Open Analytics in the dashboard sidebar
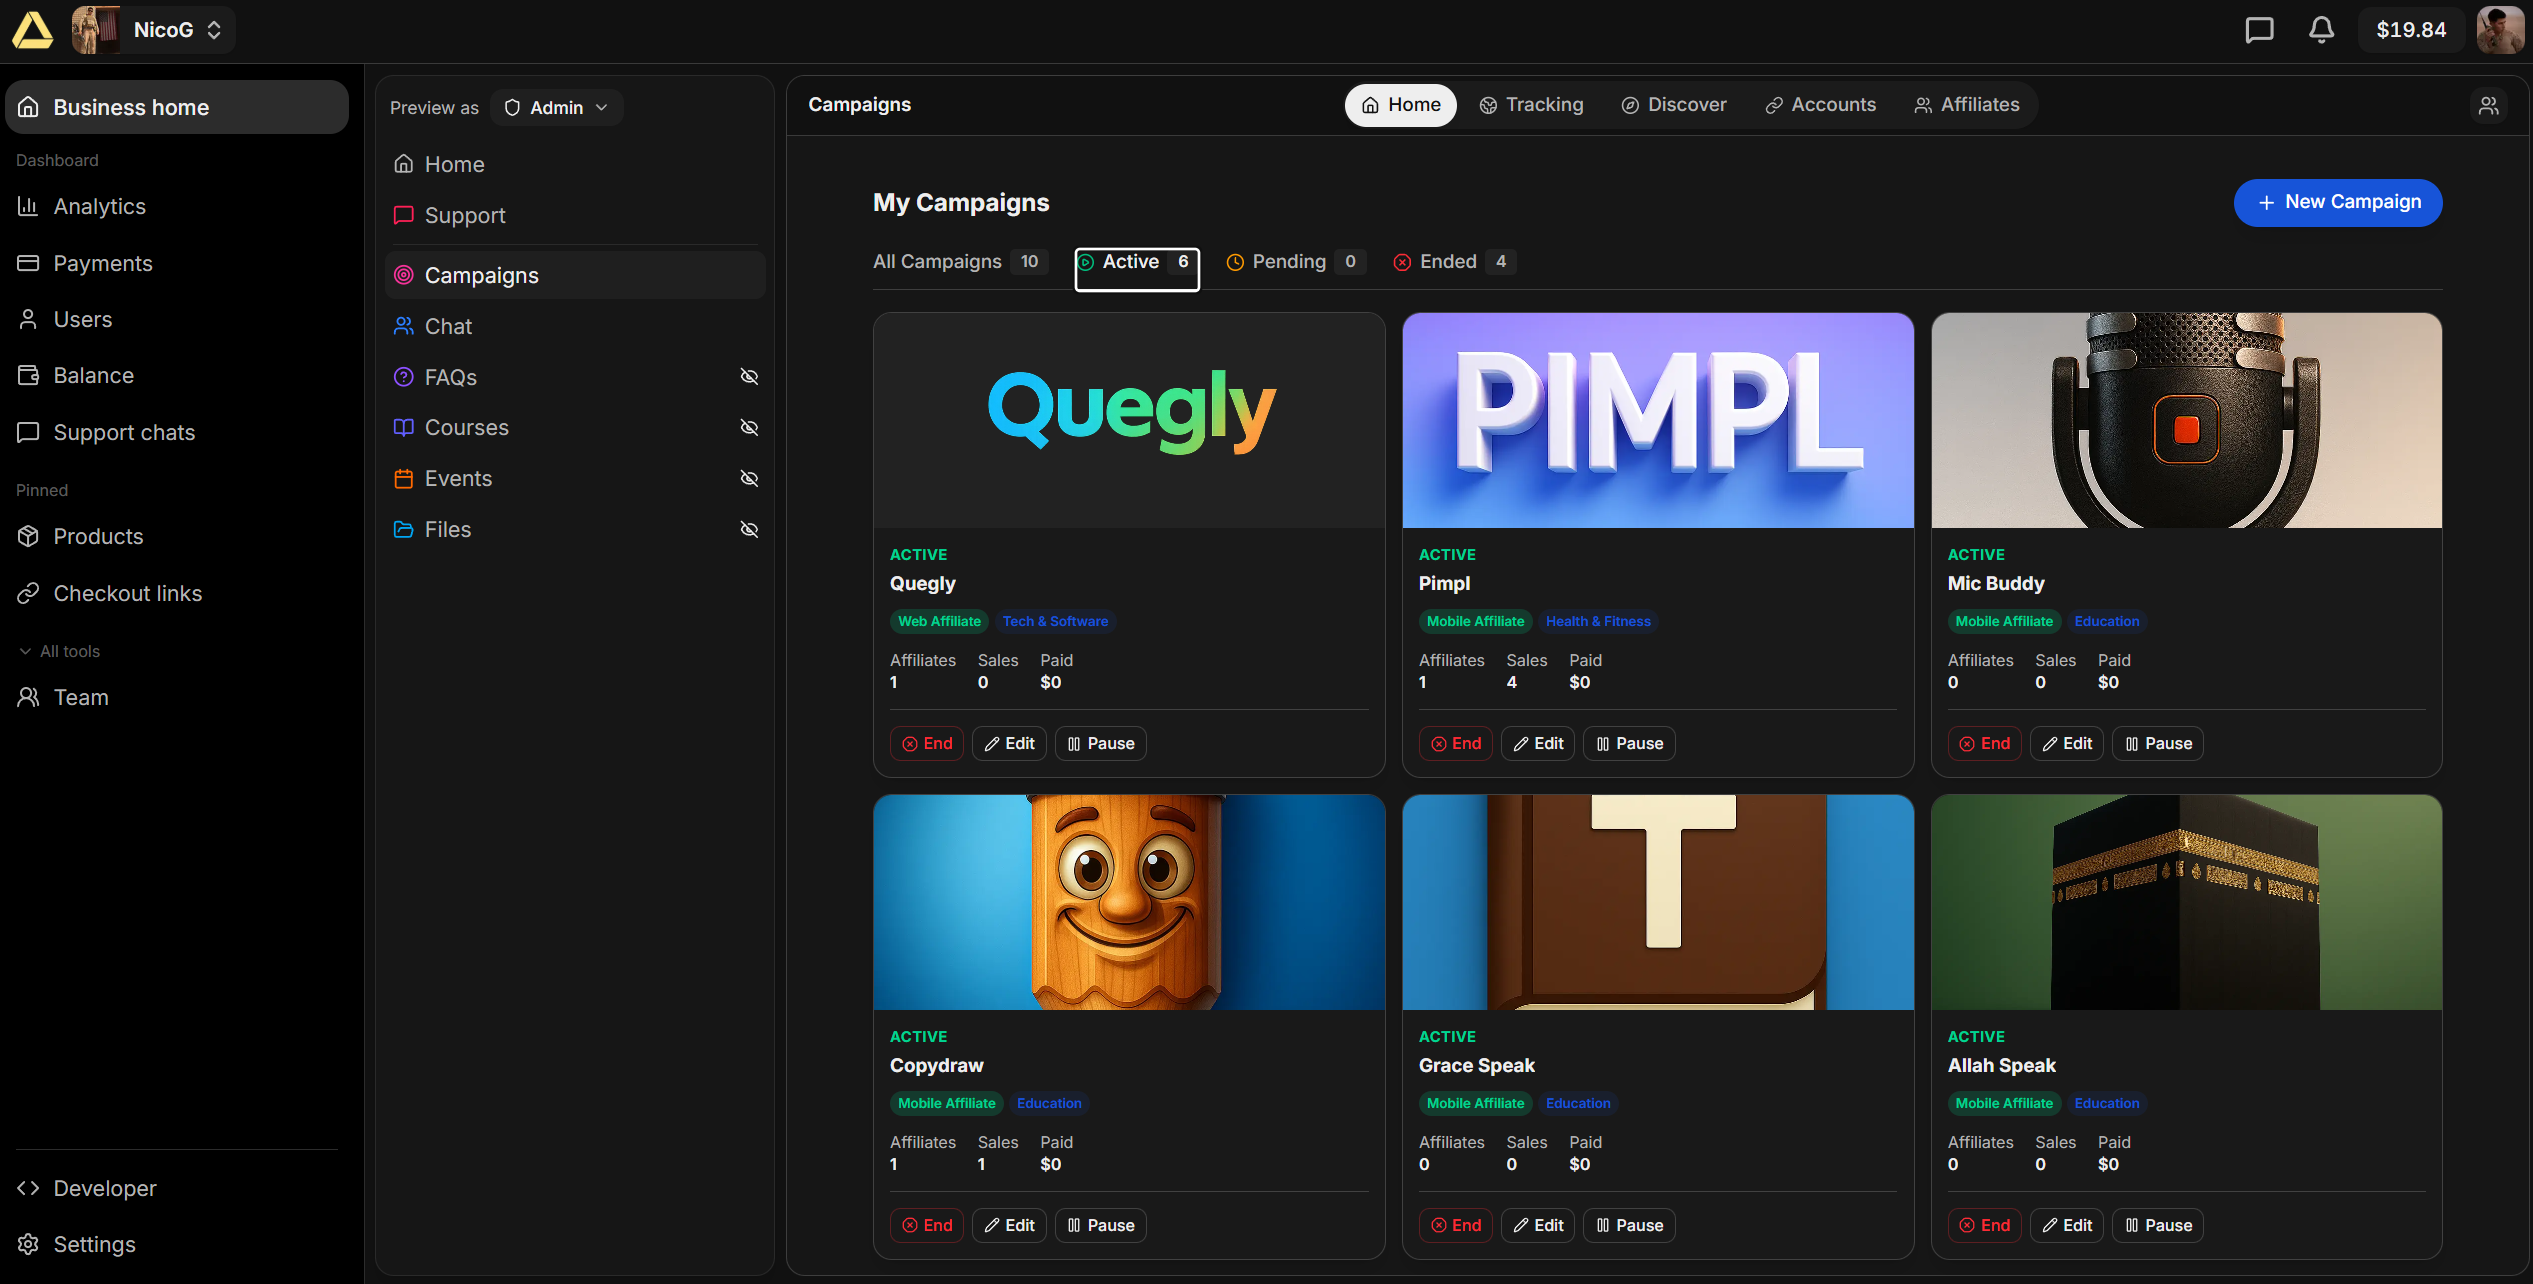The height and width of the screenshot is (1284, 2533). pos(99,206)
